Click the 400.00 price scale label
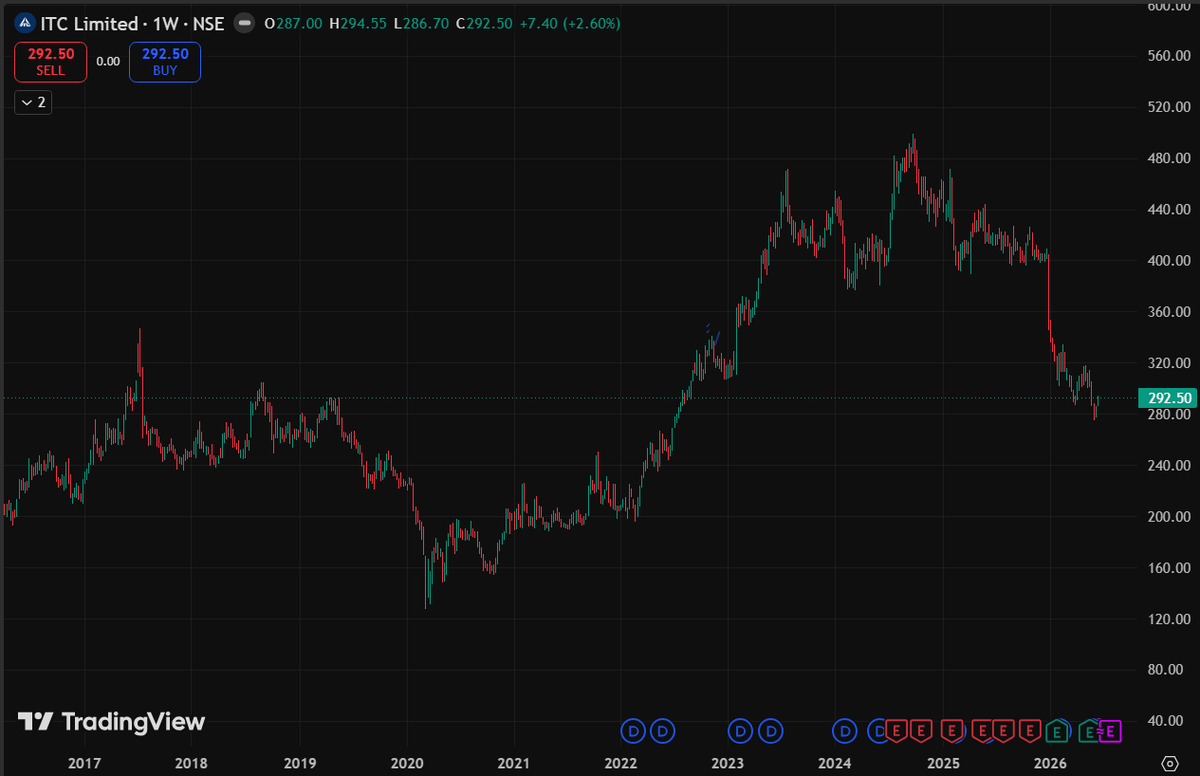 tap(1171, 261)
